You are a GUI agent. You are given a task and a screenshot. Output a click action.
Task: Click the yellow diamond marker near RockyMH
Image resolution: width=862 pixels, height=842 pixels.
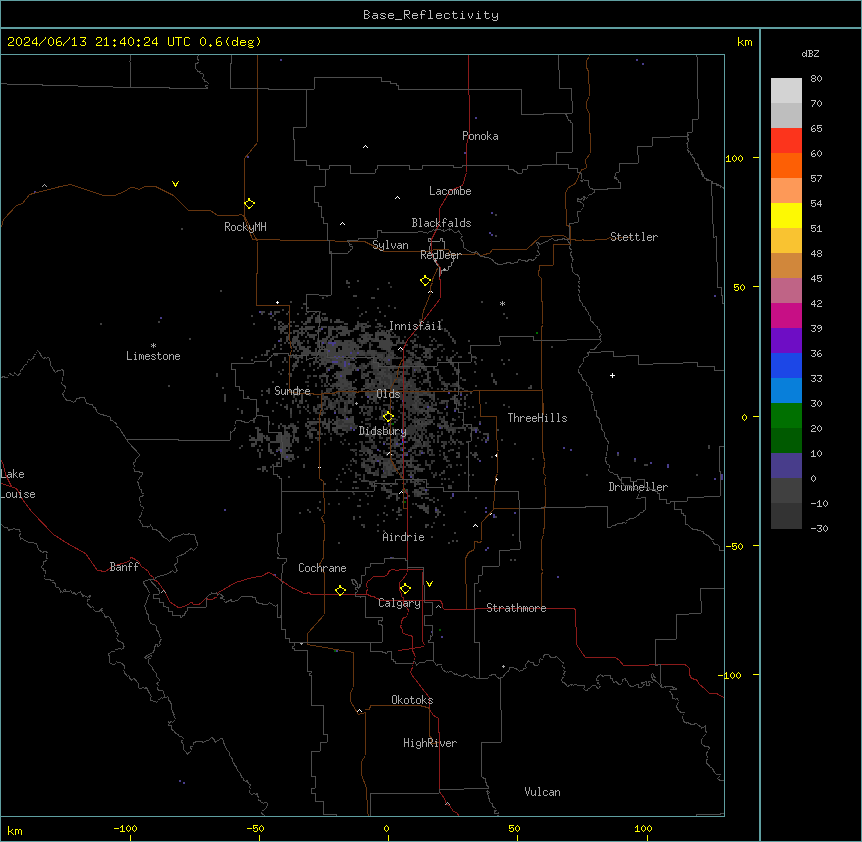click(x=250, y=204)
